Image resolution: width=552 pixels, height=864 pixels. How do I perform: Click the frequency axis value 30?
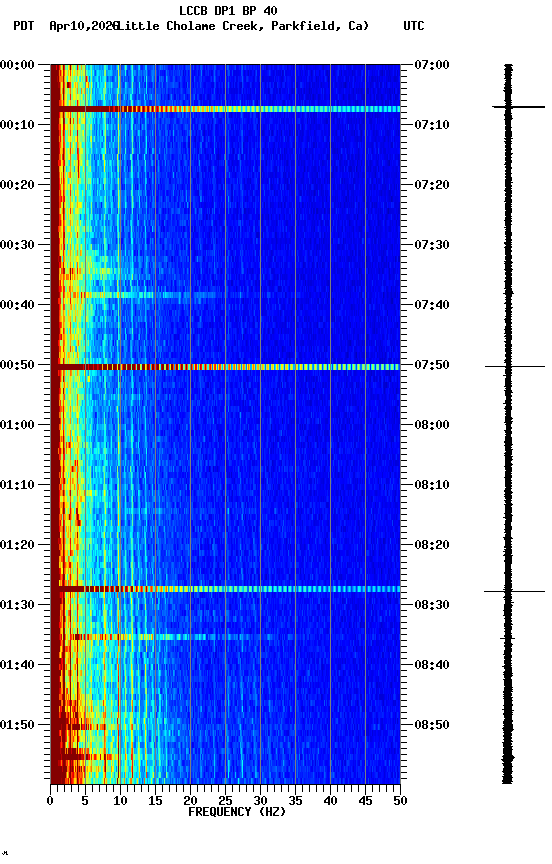click(x=260, y=801)
